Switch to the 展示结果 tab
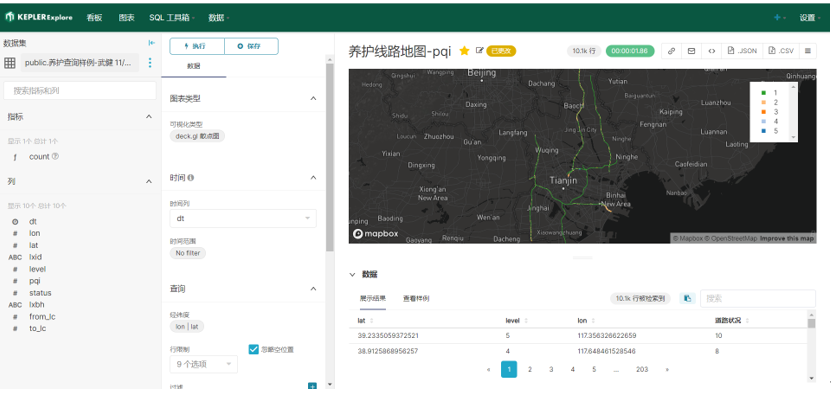This screenshot has height=400, width=831. point(373,298)
